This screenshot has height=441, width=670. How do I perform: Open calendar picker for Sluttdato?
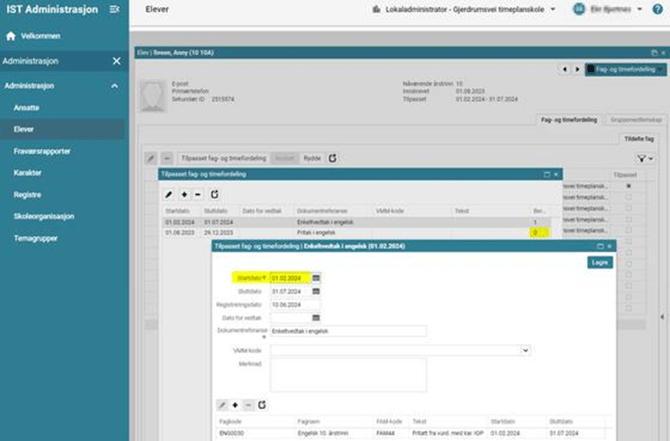316,292
